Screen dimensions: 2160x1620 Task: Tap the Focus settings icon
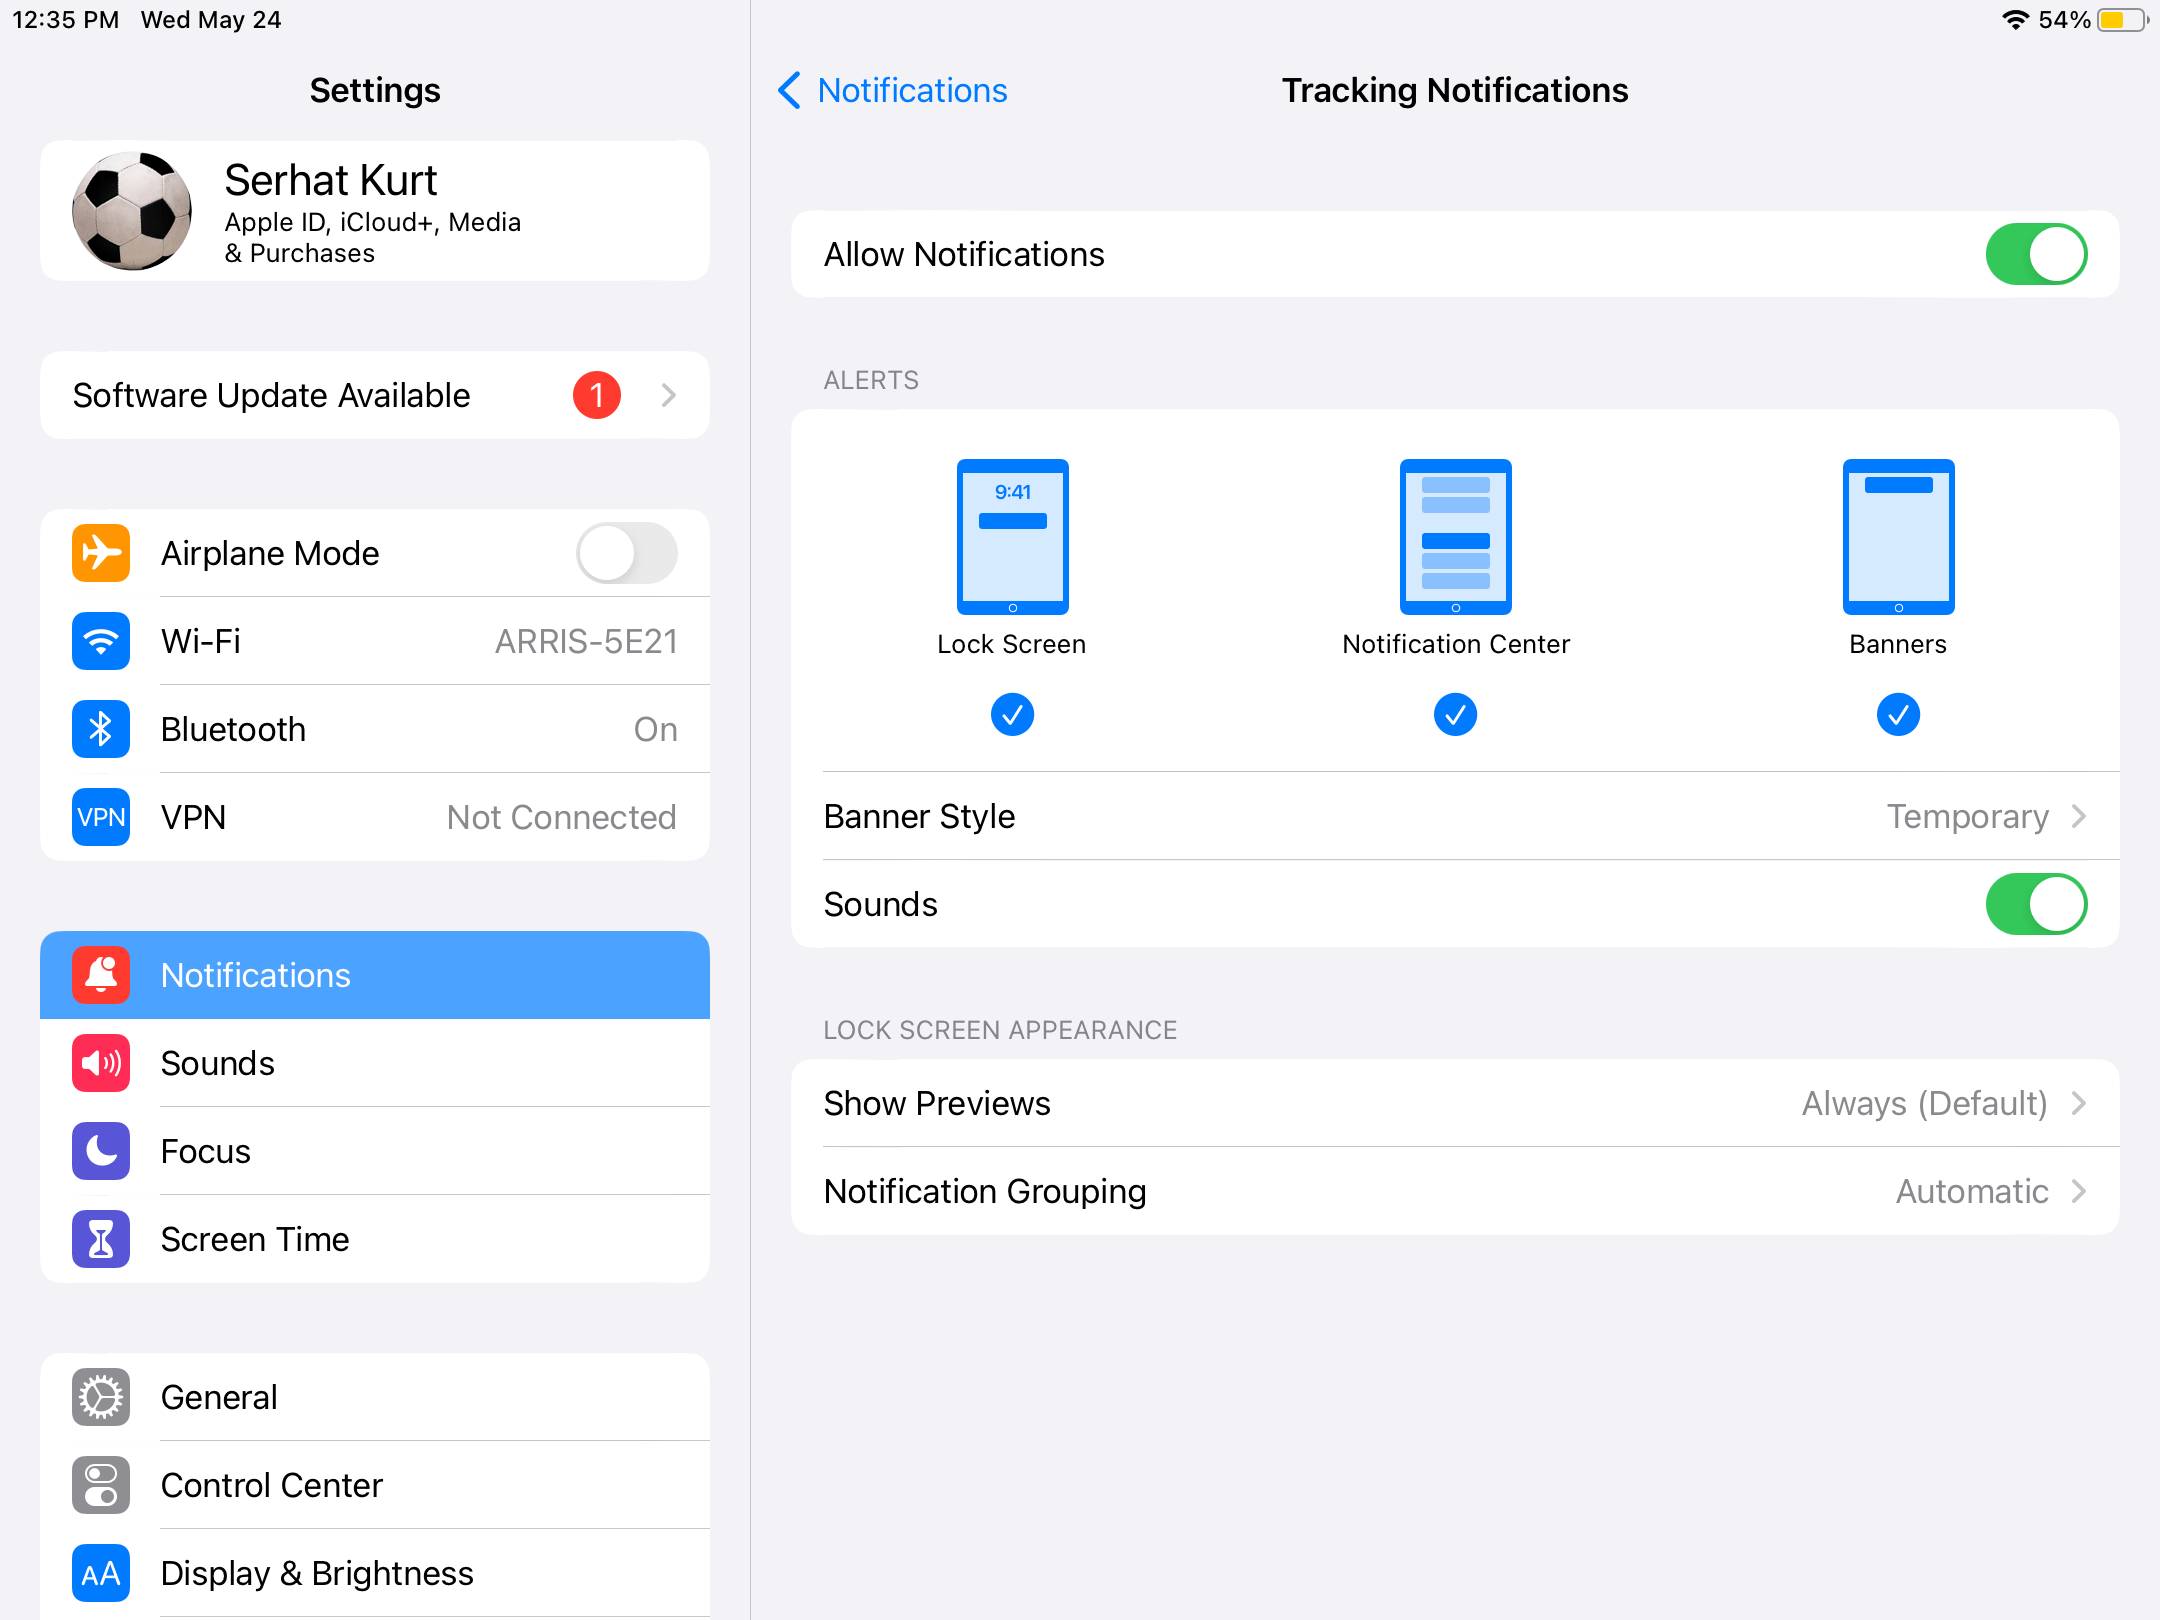pos(102,1152)
